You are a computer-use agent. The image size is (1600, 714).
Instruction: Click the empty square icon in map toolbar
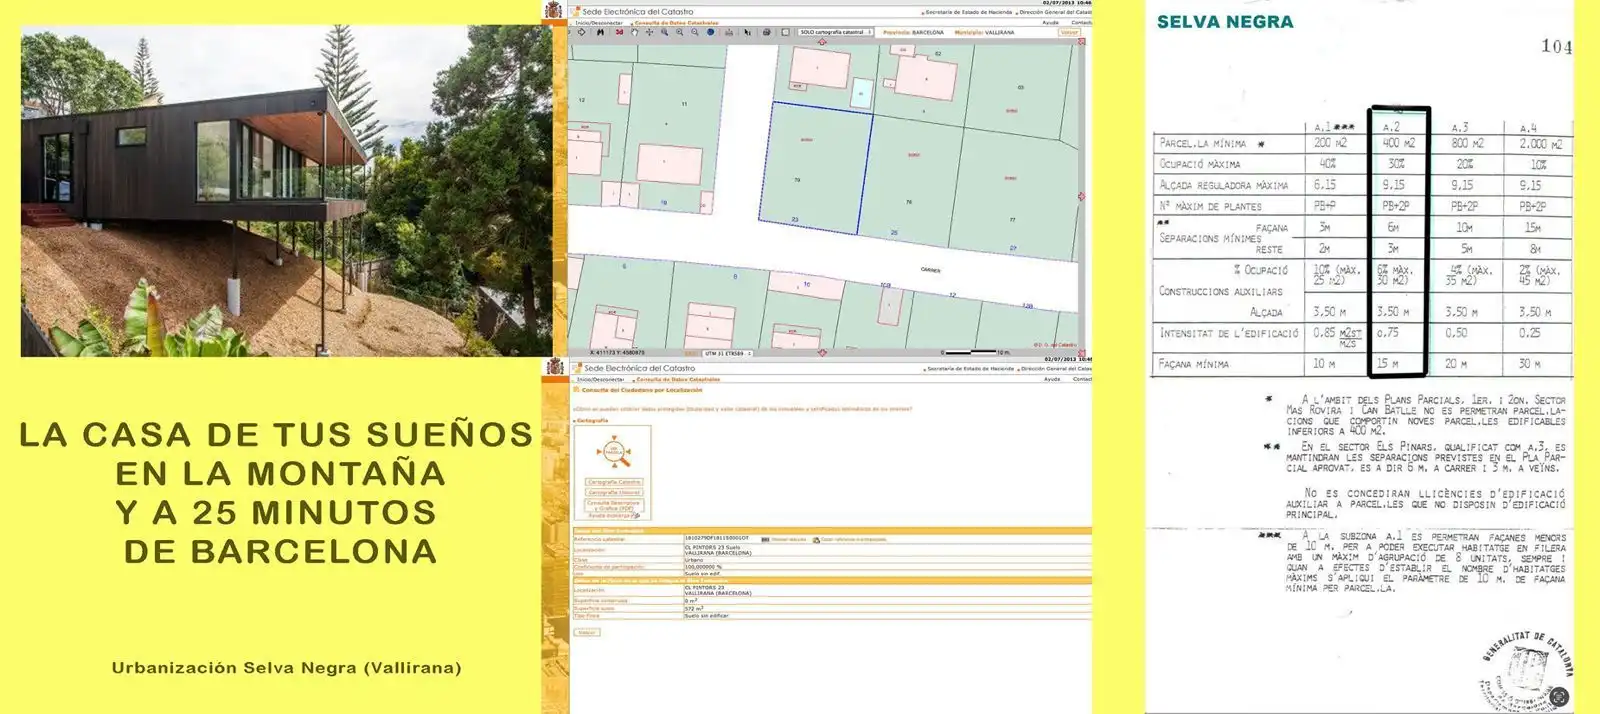(x=785, y=32)
